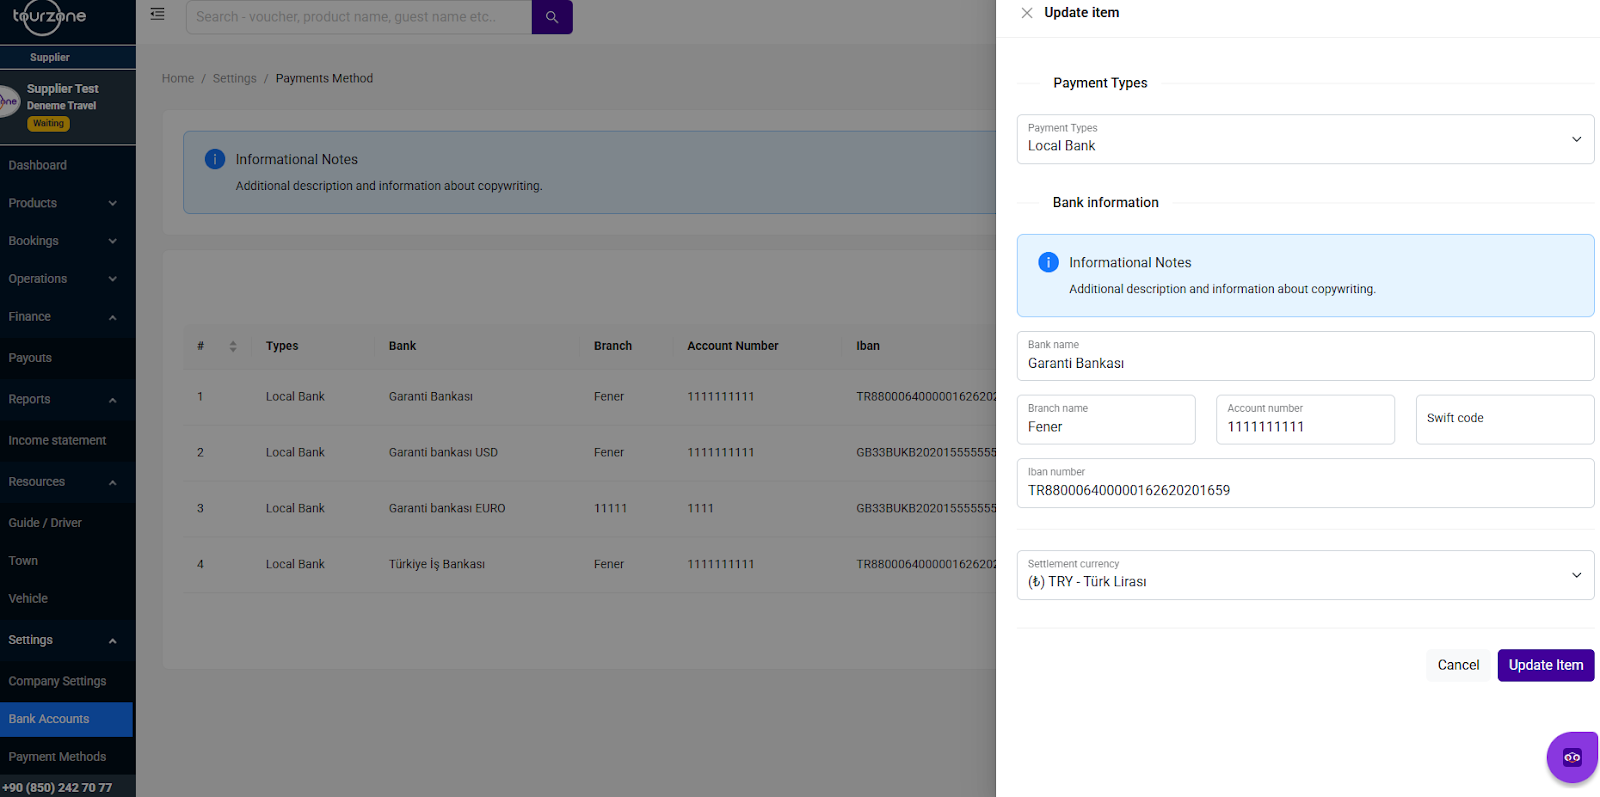Click the tourzone logo

coord(48,17)
